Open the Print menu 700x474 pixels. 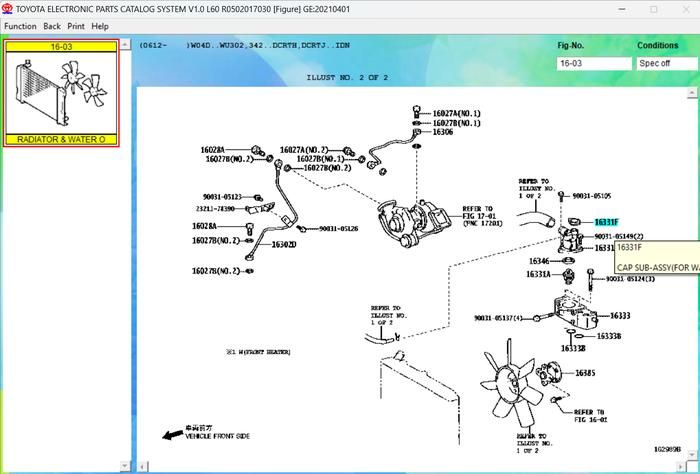tap(76, 26)
